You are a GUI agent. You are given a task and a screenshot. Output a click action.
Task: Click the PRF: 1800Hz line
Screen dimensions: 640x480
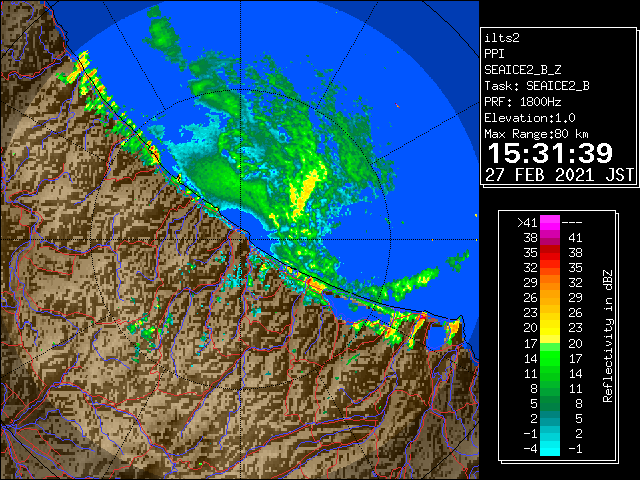(522, 102)
